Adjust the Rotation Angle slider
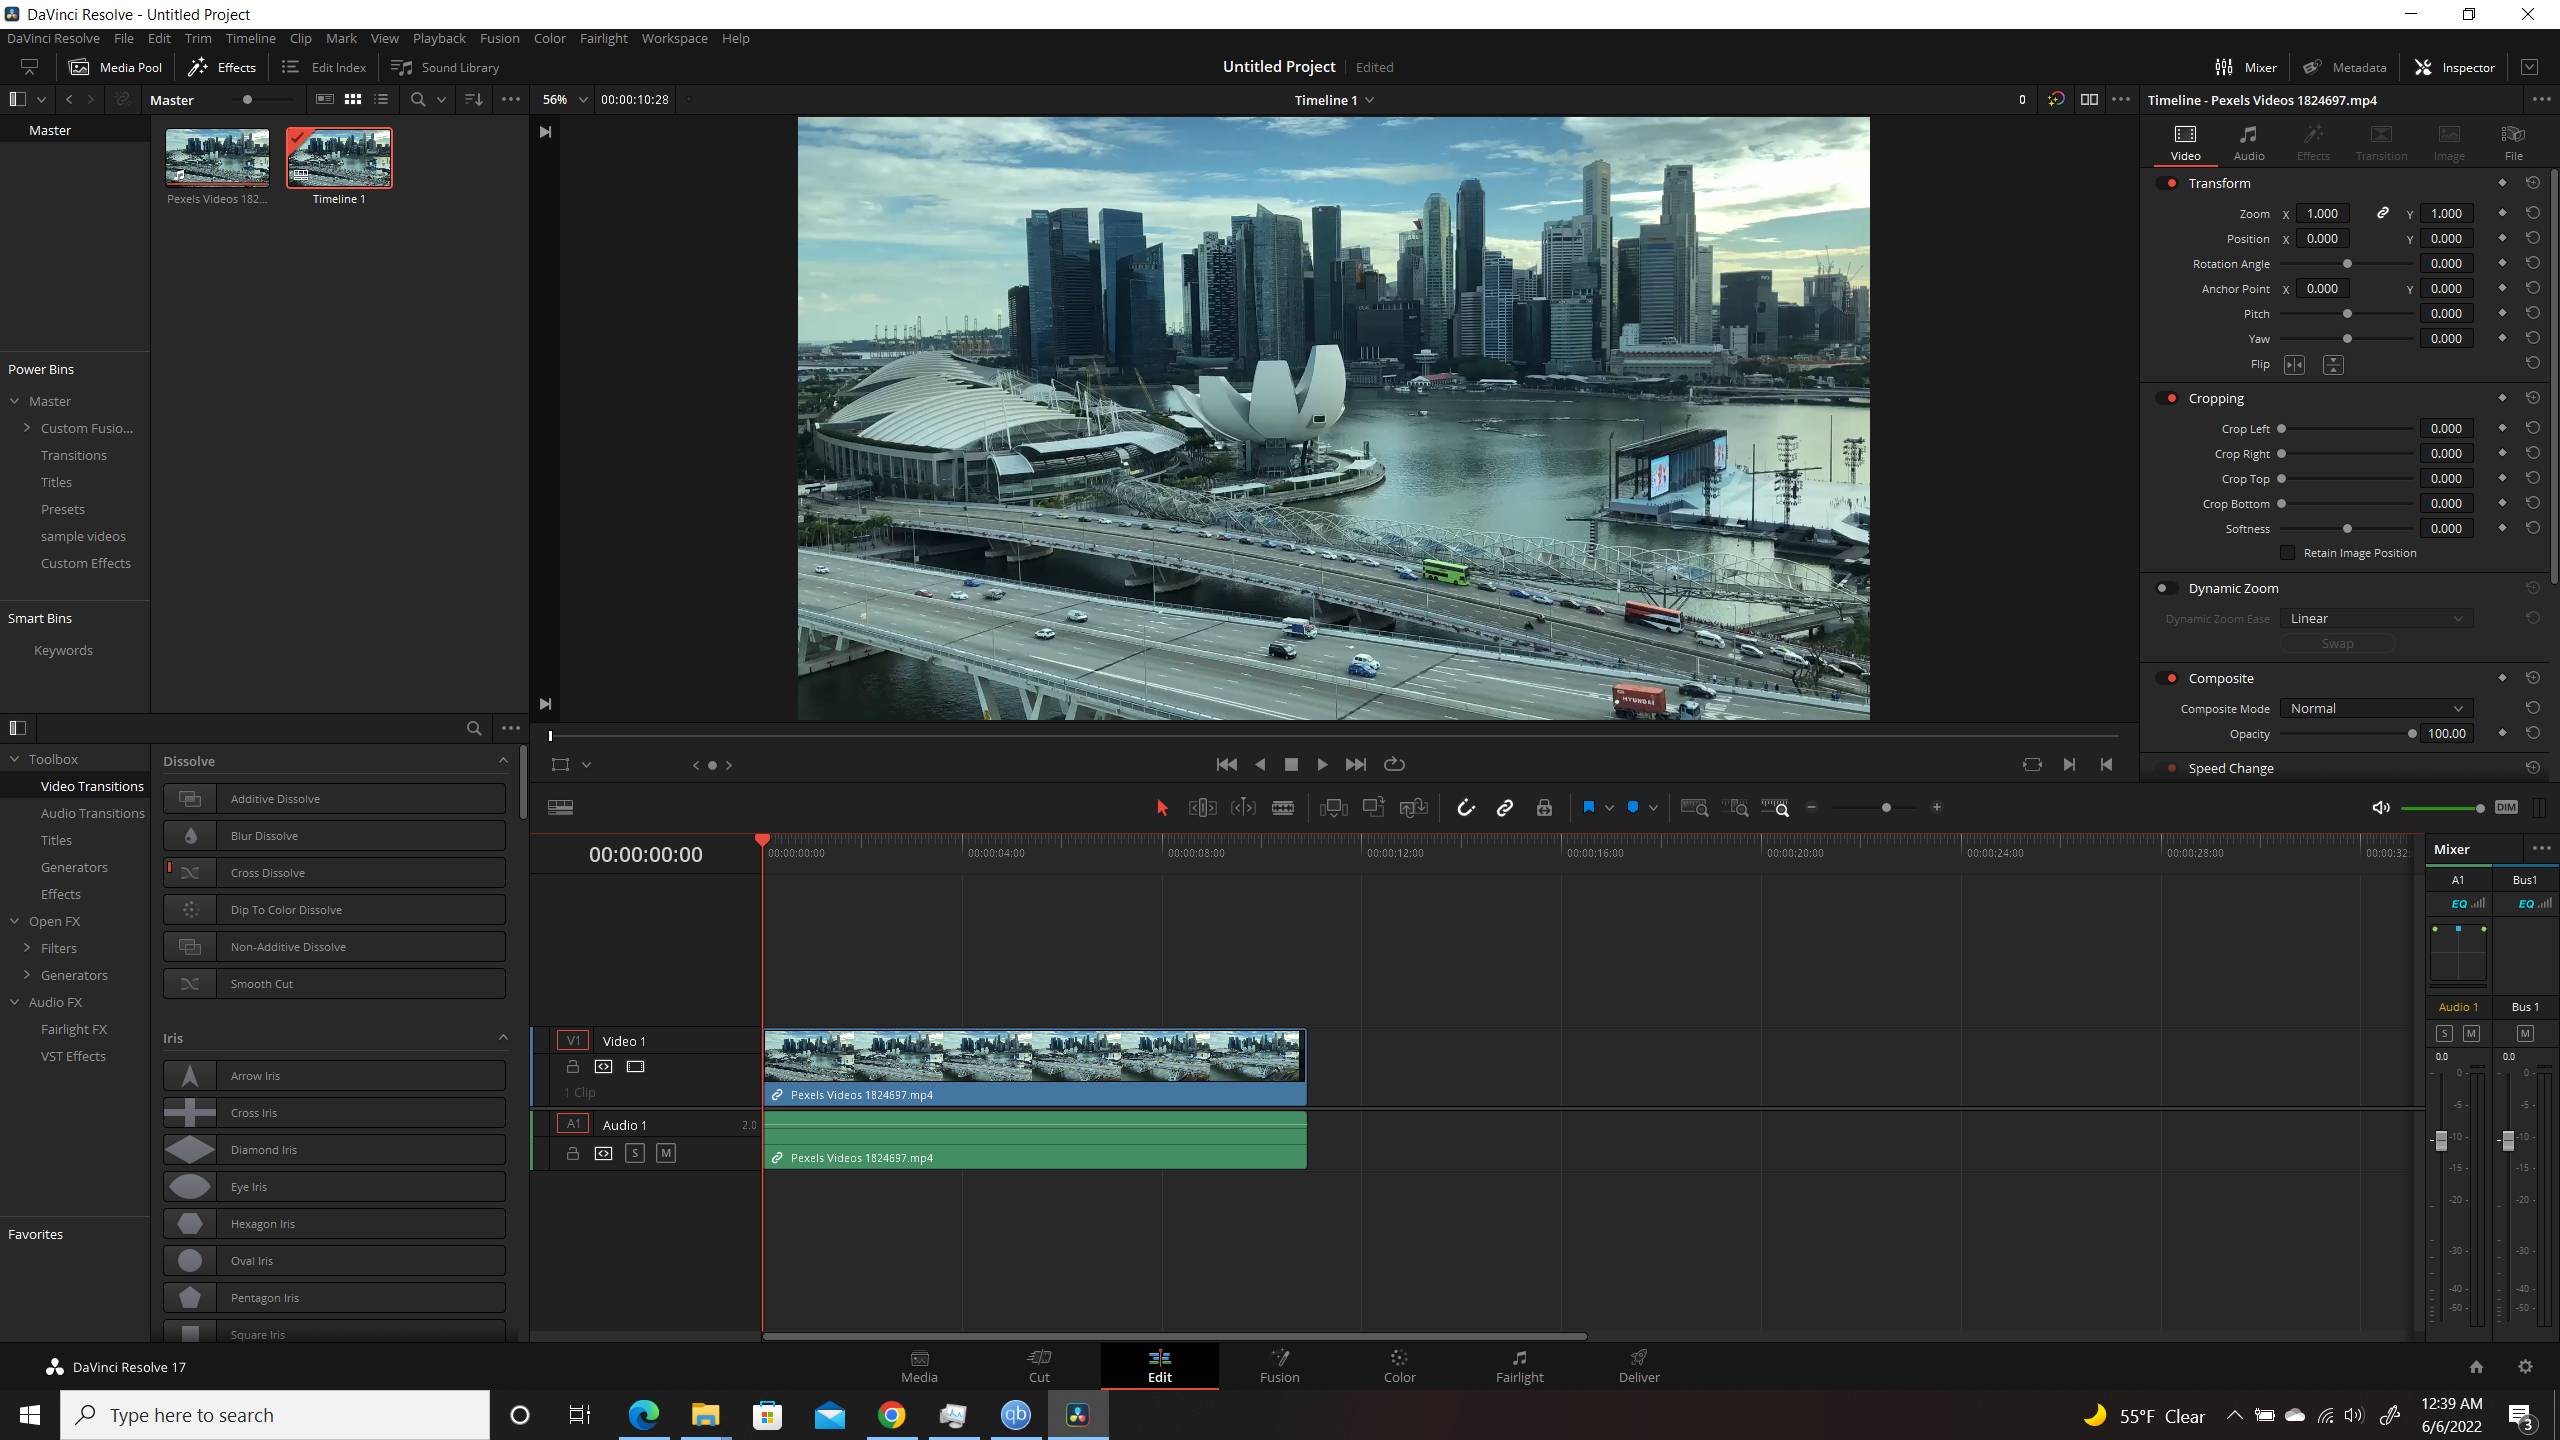This screenshot has height=1440, width=2560. pos(2348,264)
